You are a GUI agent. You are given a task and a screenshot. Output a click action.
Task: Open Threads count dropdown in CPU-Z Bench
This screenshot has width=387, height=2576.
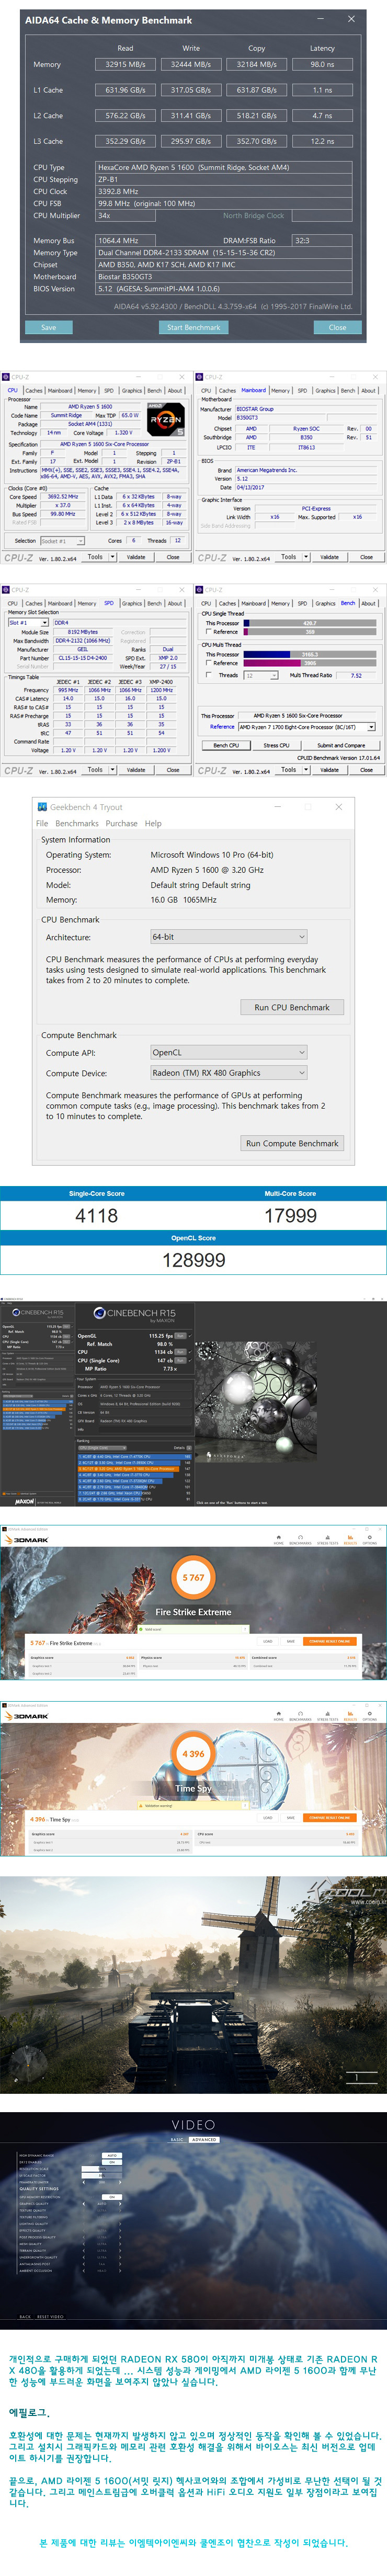pos(262,675)
